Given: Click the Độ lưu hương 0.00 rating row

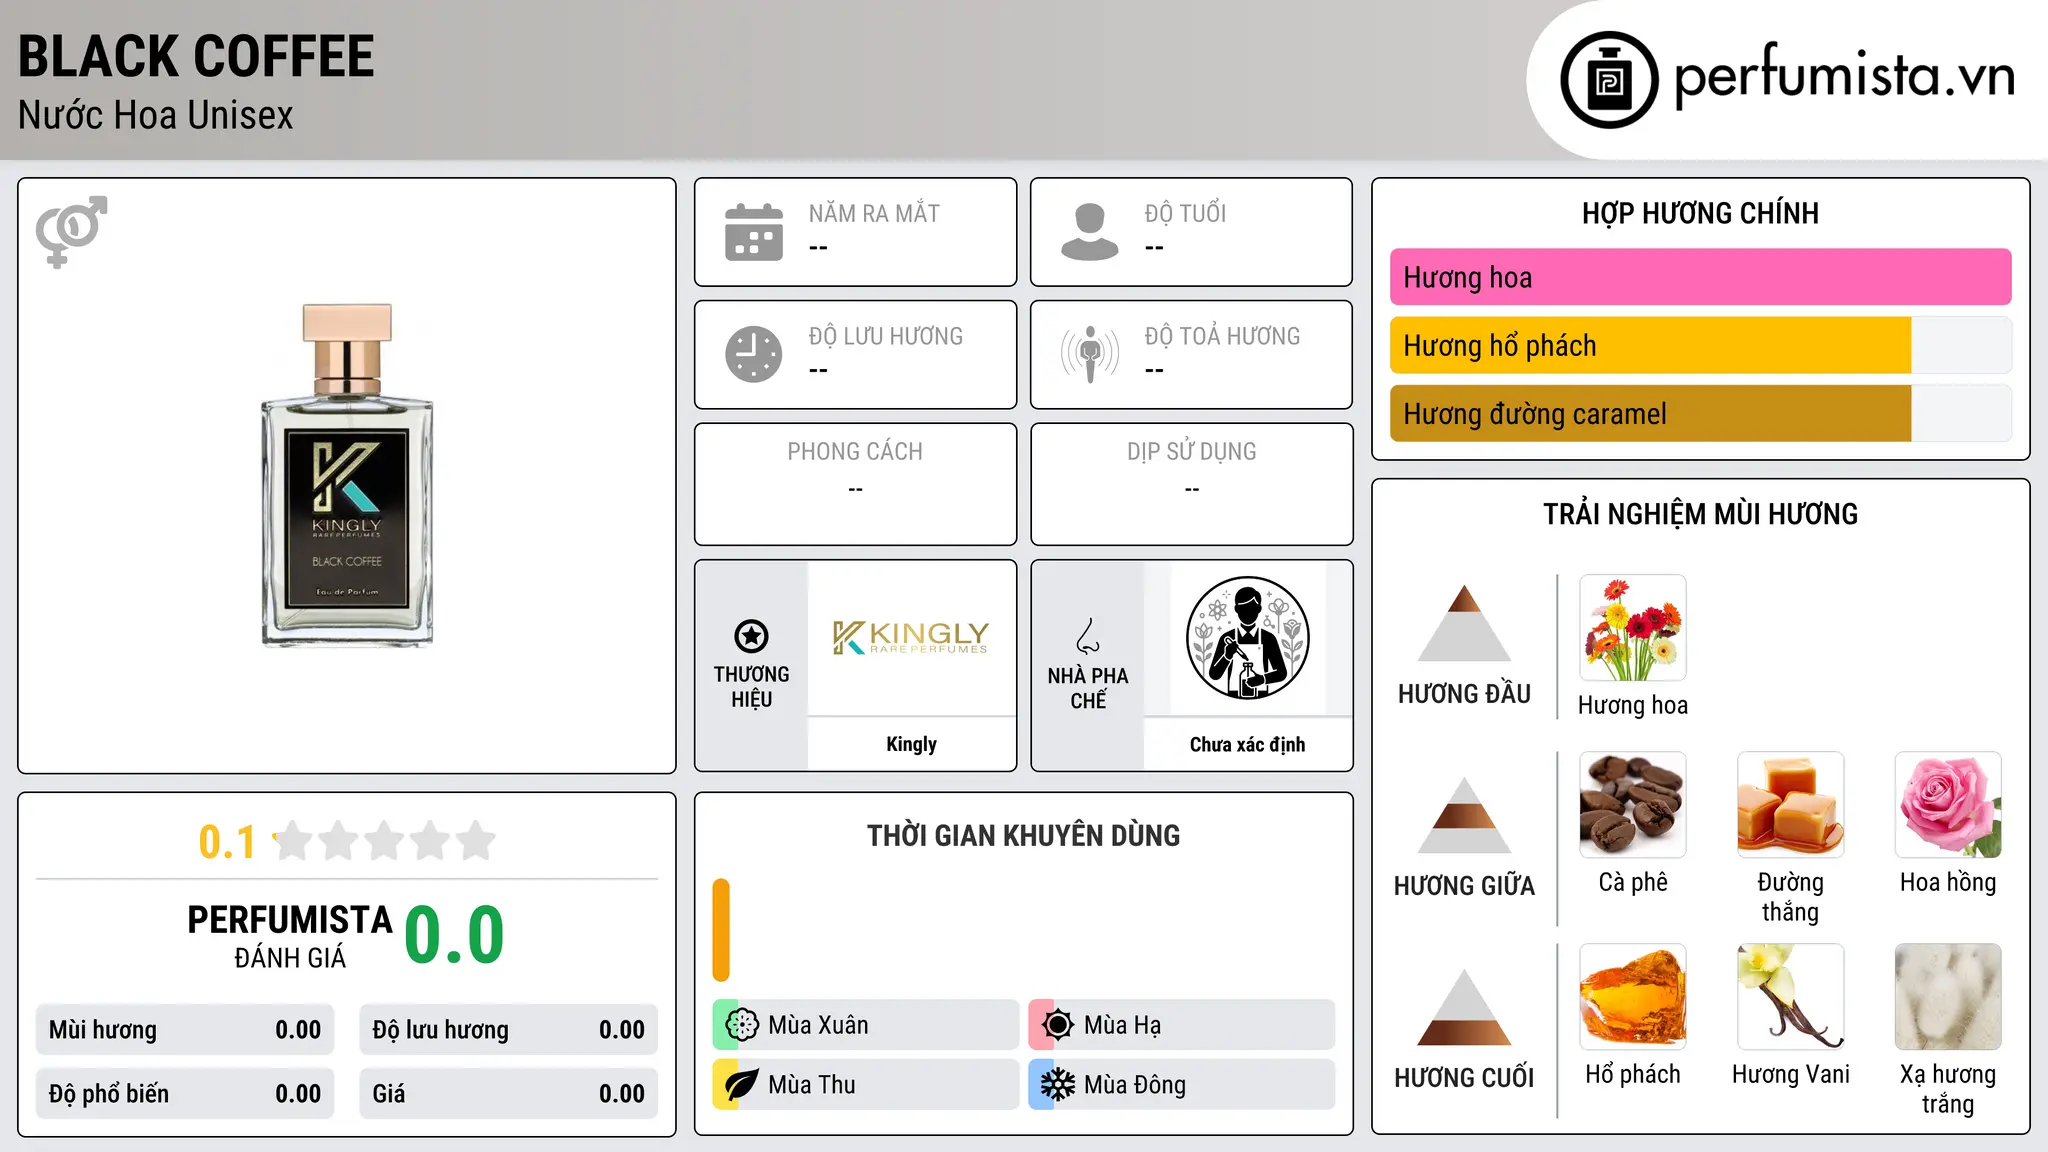Looking at the screenshot, I should point(508,1030).
